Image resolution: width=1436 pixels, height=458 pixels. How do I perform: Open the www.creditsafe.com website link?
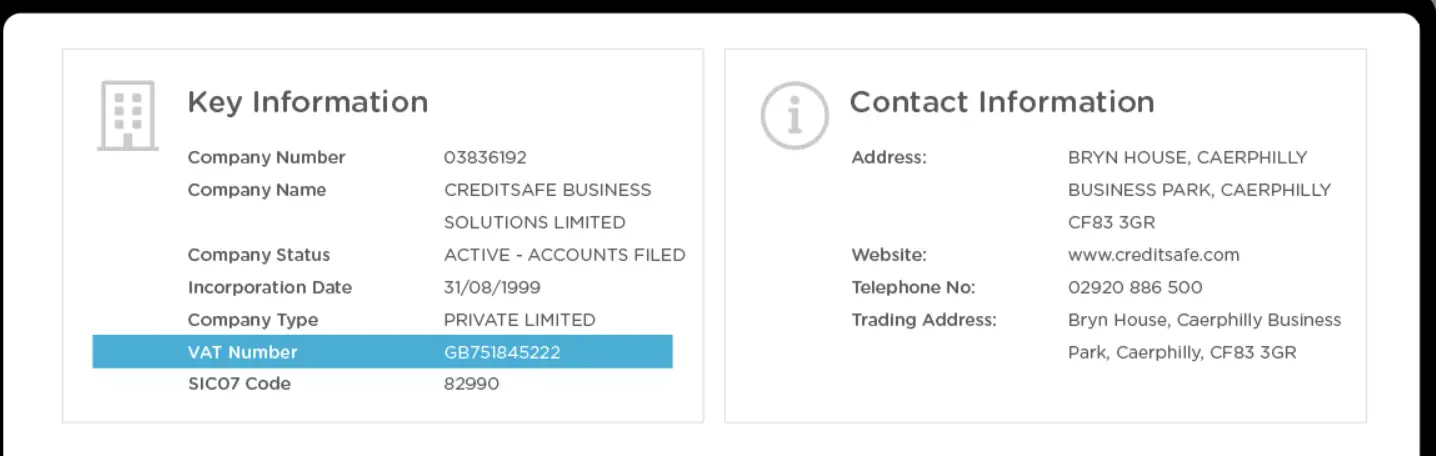click(x=1153, y=255)
